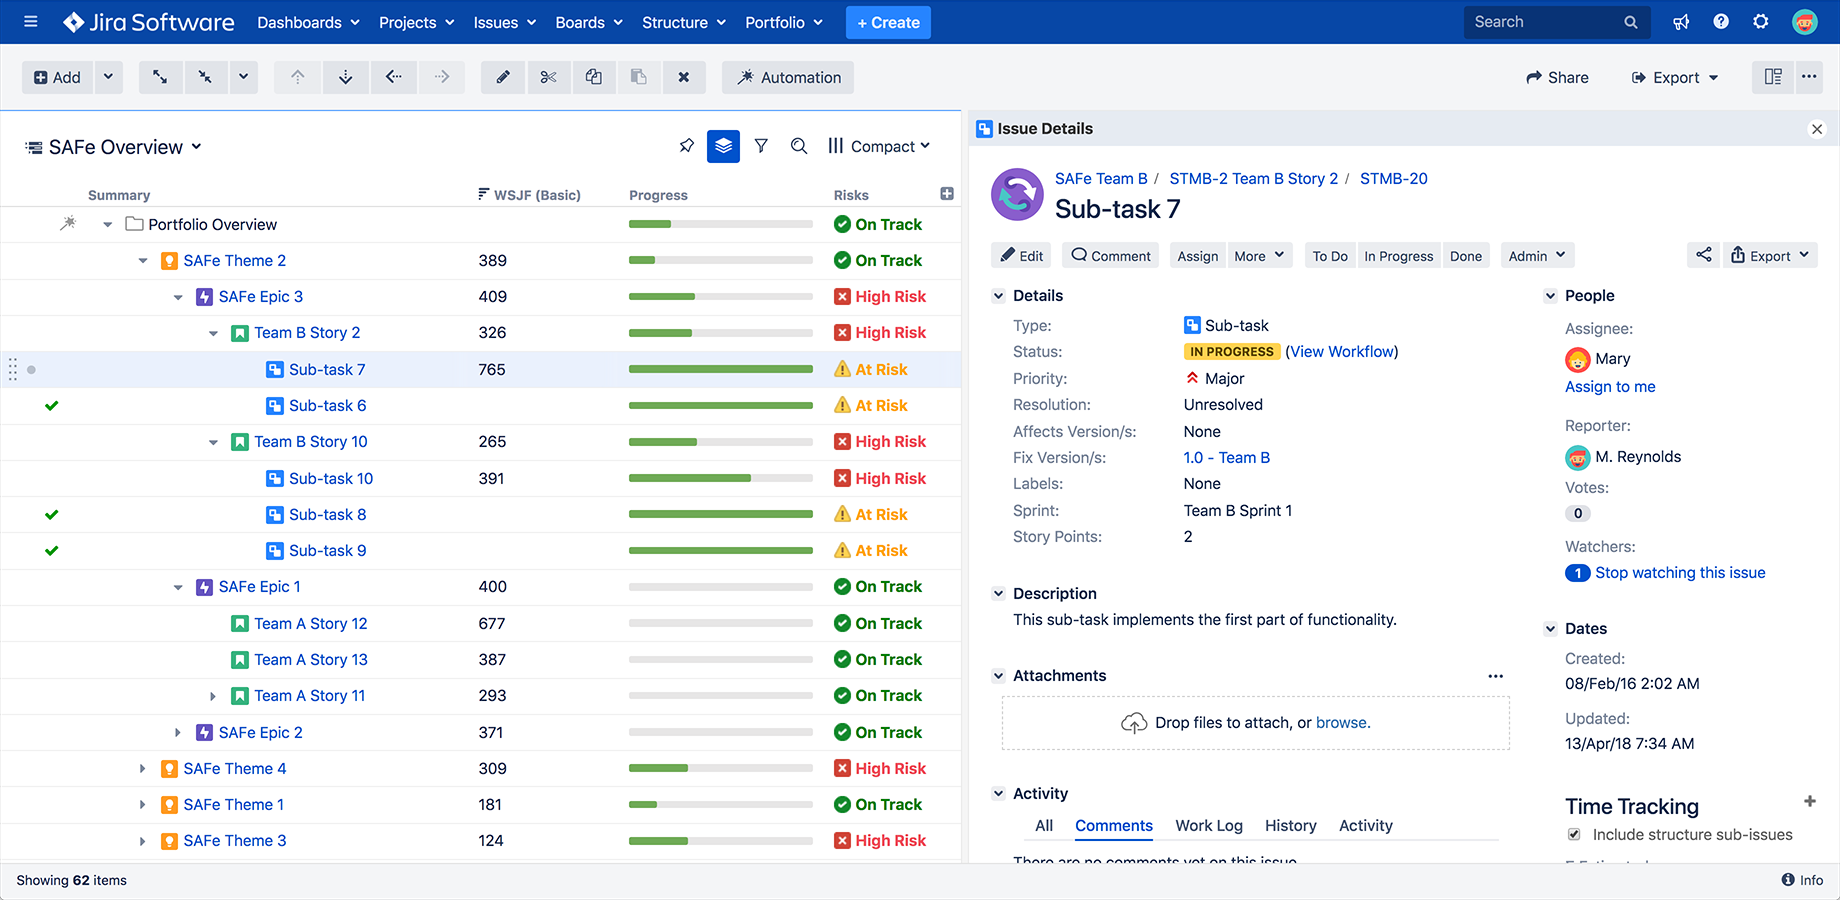The image size is (1840, 900).
Task: Toggle the grouping layers icon
Action: tap(723, 146)
